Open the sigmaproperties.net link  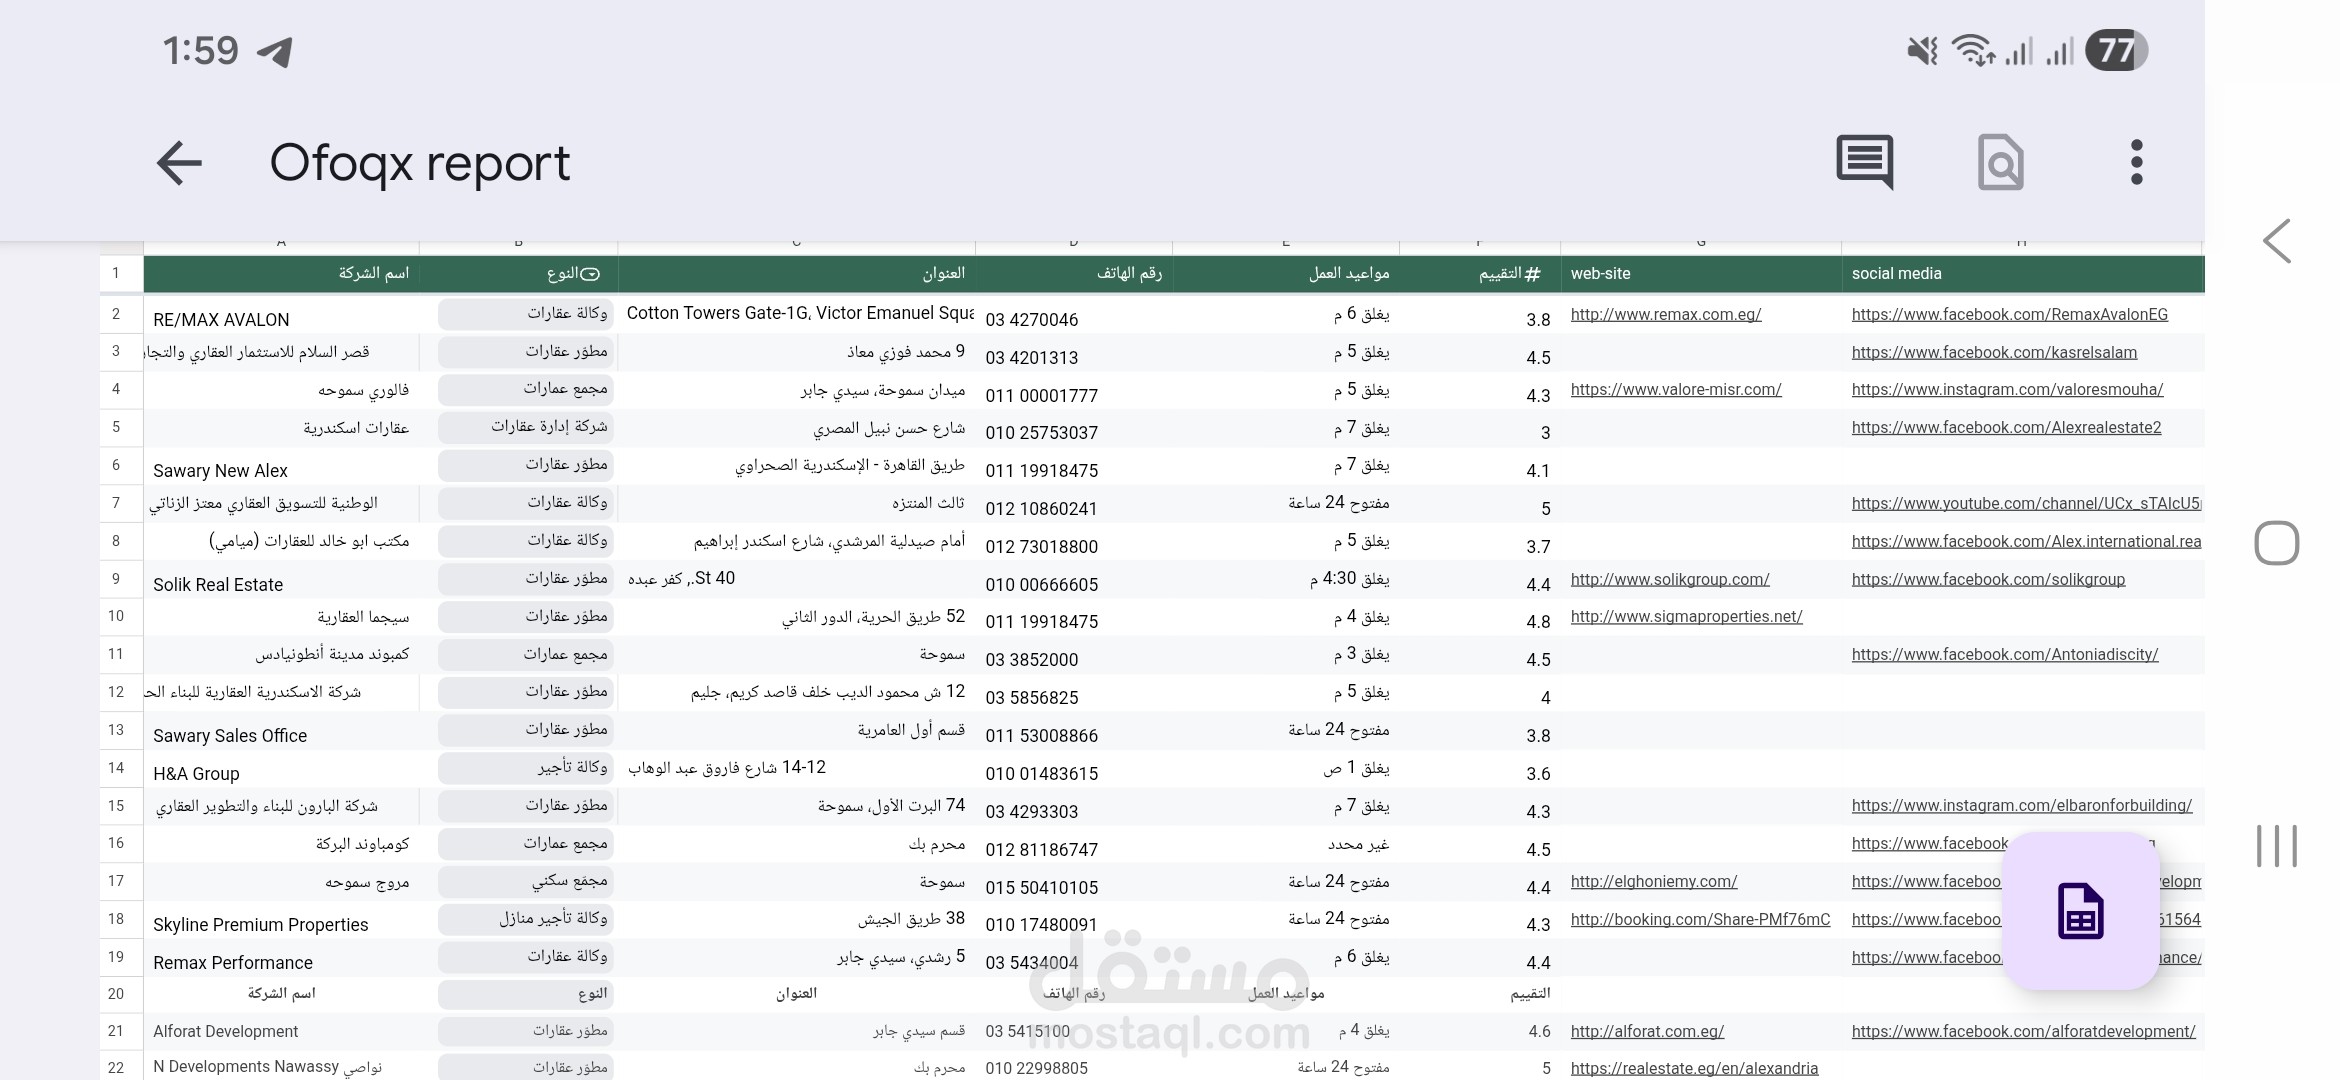click(x=1686, y=617)
